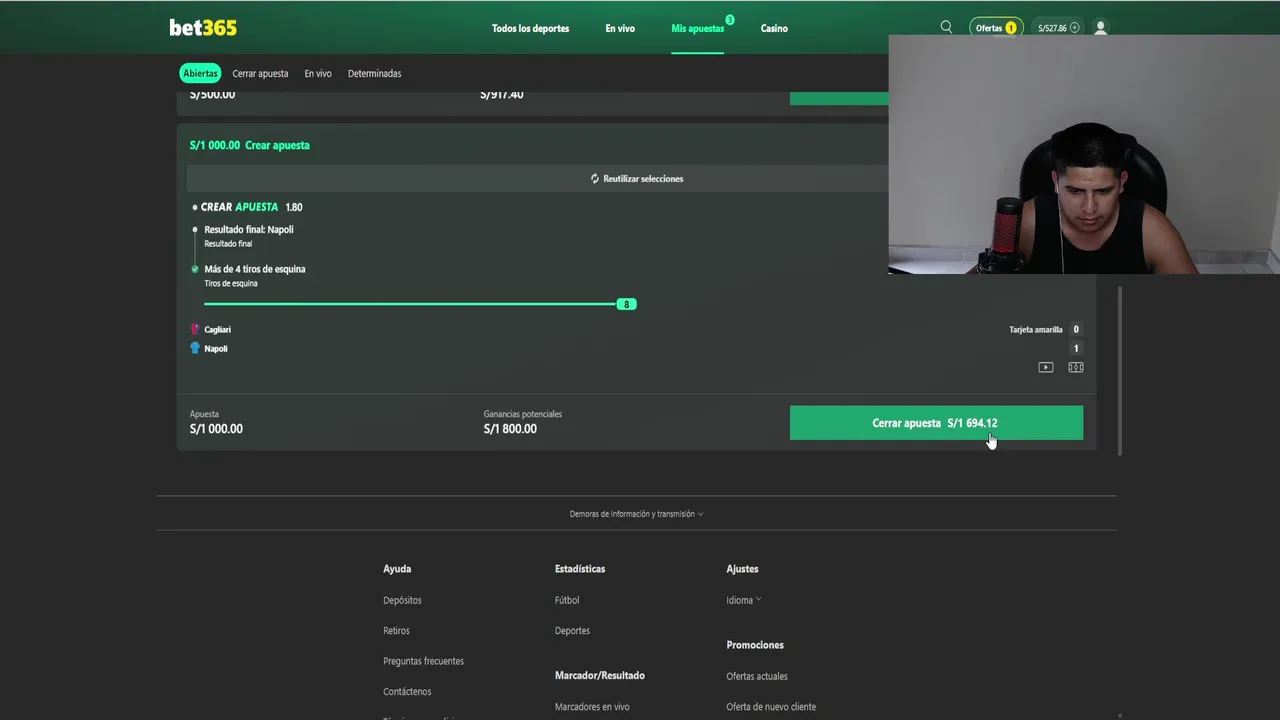Click the Tarjeta amarilla label
Screen dimensions: 1280x720
click(x=1036, y=329)
